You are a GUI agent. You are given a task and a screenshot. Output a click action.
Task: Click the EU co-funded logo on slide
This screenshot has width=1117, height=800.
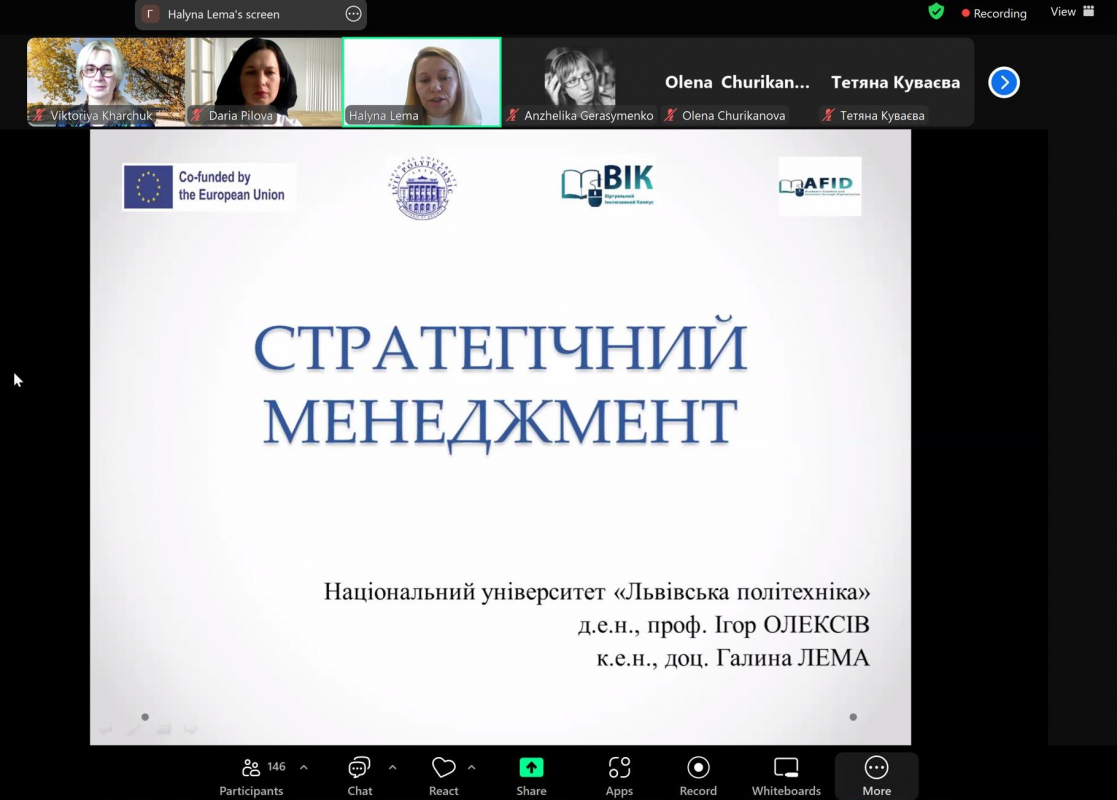coord(208,187)
